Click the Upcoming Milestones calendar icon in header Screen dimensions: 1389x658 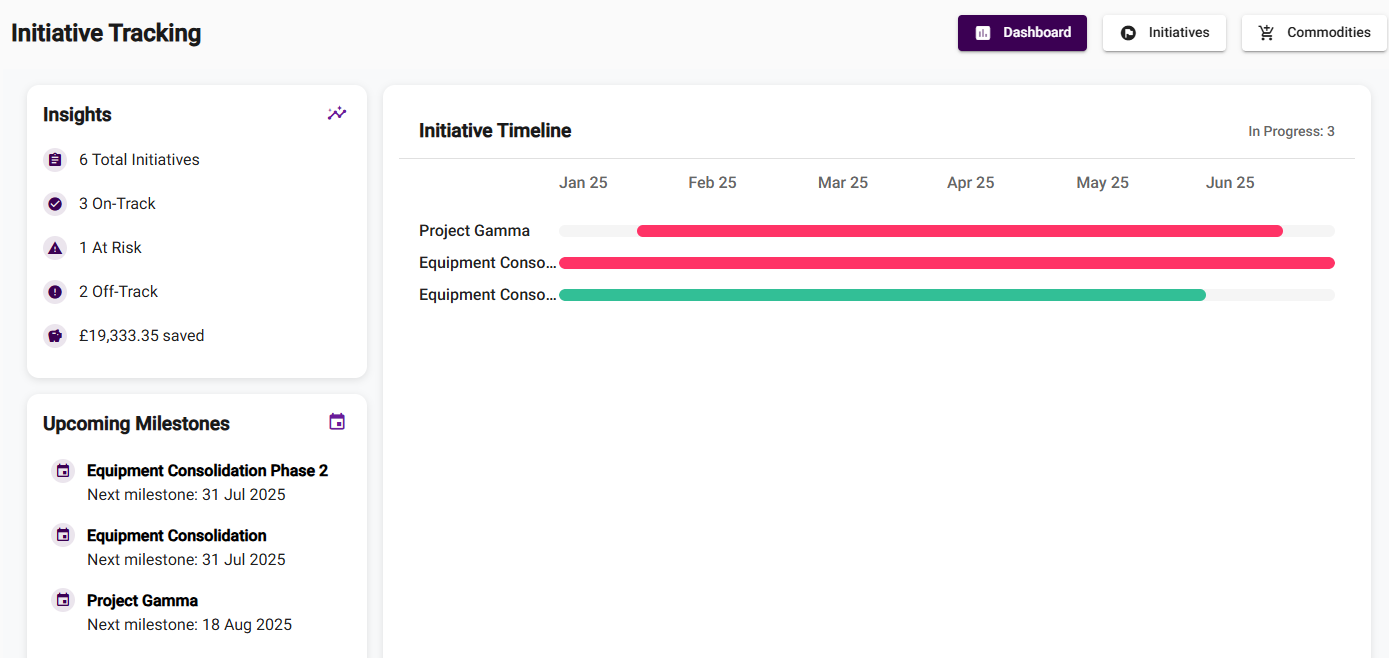click(337, 422)
